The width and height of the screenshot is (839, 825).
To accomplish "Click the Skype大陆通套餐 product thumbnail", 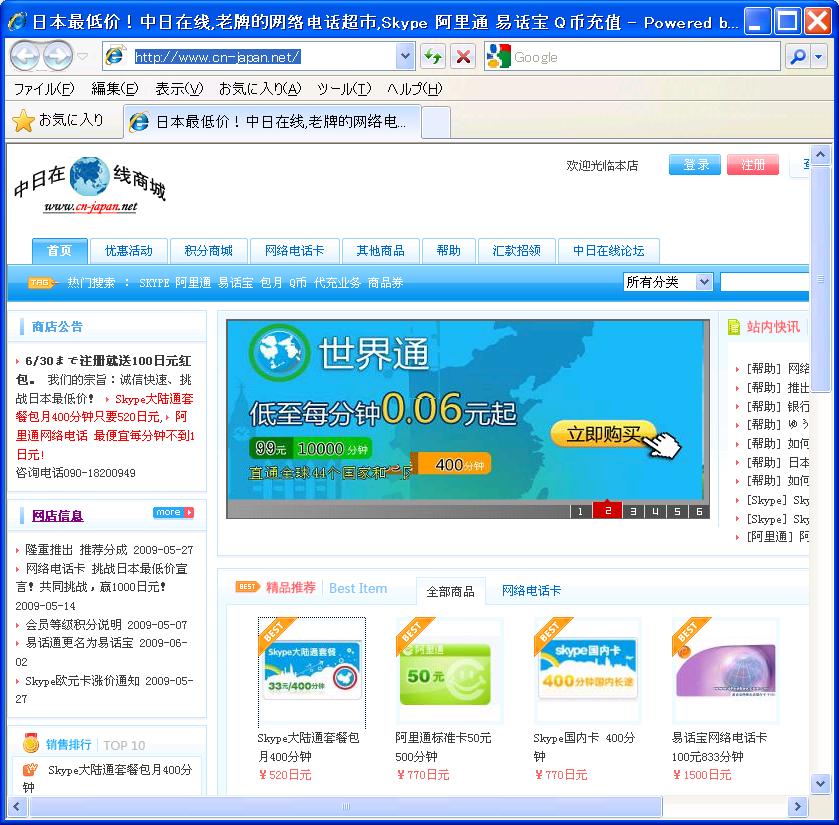I will (312, 671).
